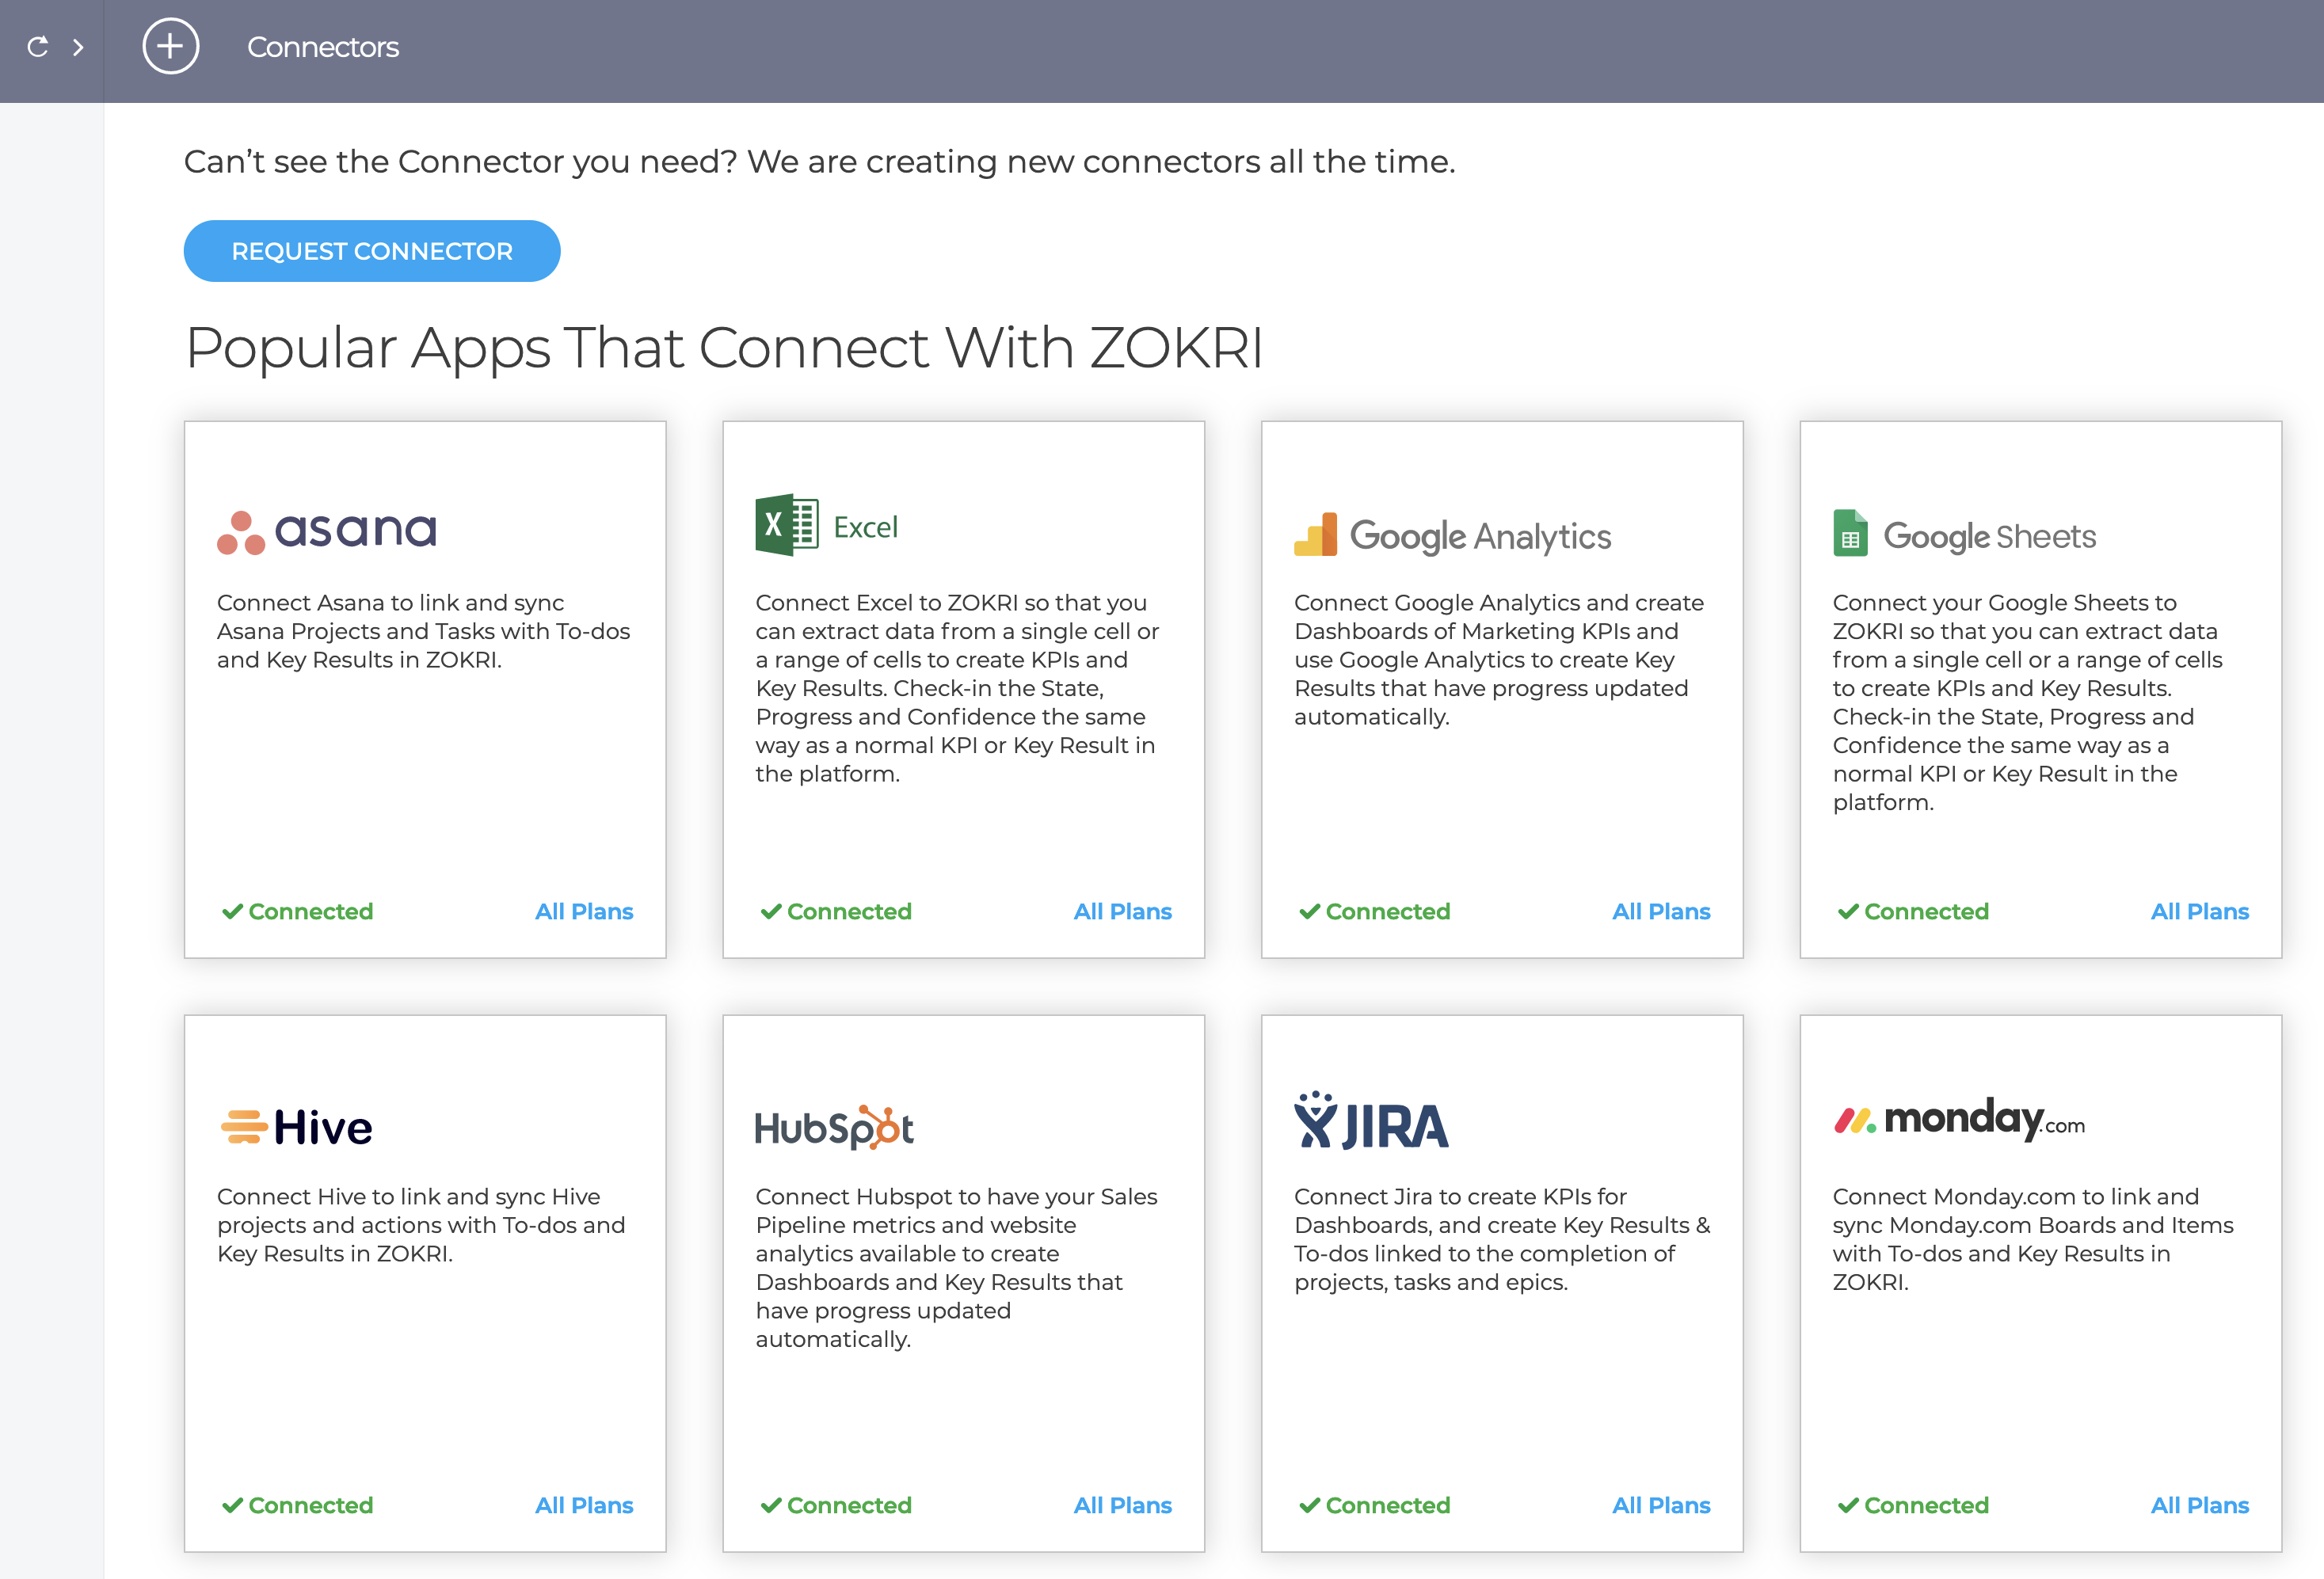Select the Google Analytics description text
2324x1579 pixels.
pos(1499,660)
